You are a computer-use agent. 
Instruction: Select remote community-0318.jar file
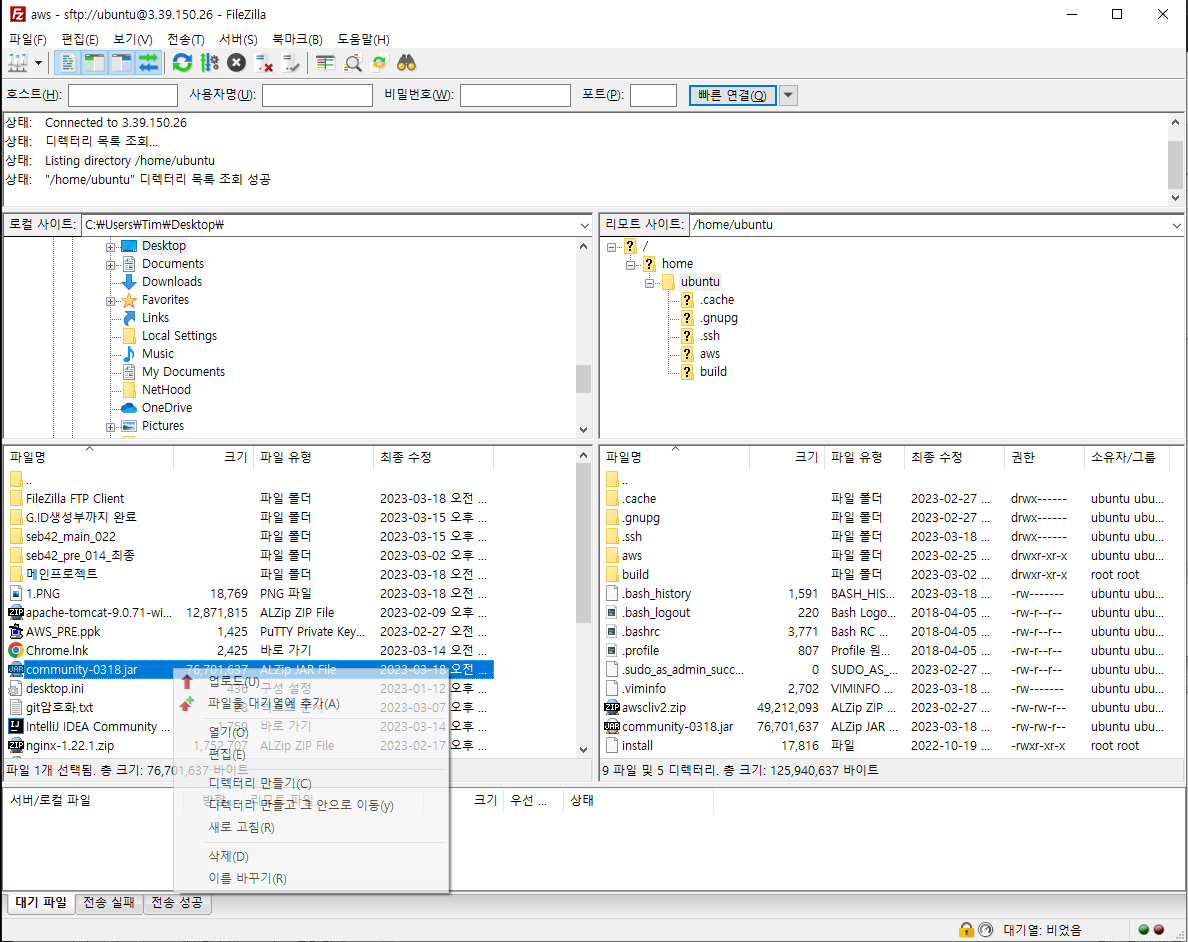677,727
